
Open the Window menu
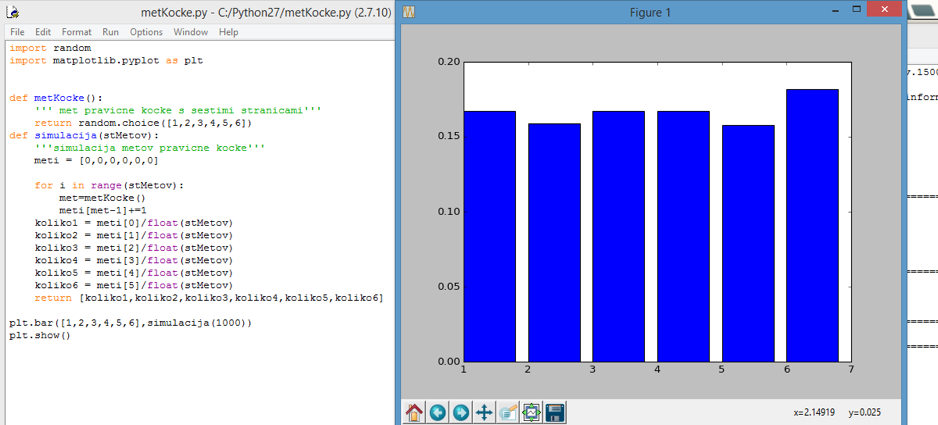click(190, 32)
